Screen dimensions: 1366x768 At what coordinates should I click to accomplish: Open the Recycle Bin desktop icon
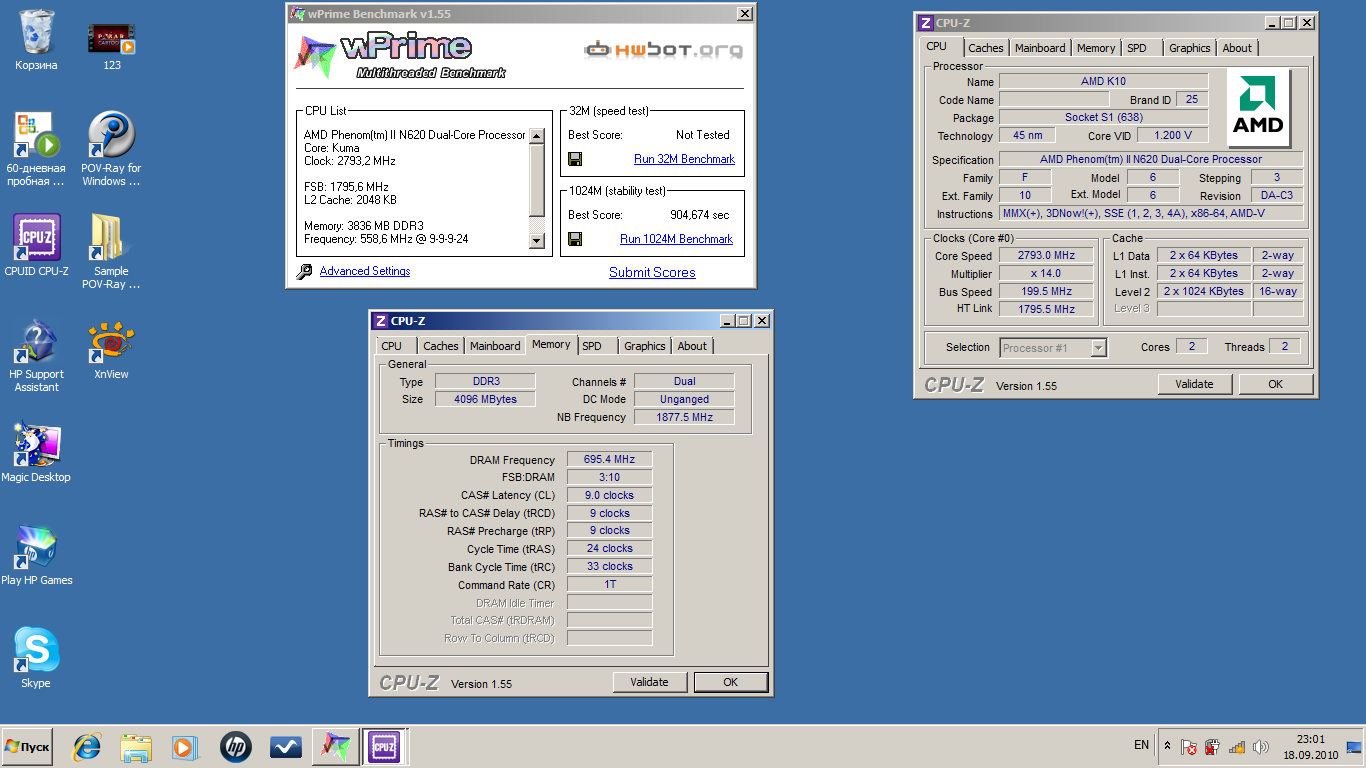(37, 41)
